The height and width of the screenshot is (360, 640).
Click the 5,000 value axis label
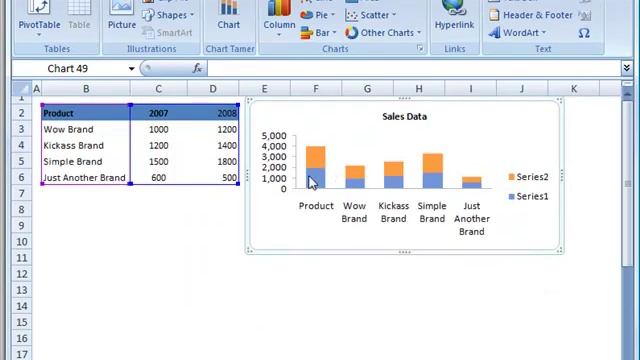[274, 136]
